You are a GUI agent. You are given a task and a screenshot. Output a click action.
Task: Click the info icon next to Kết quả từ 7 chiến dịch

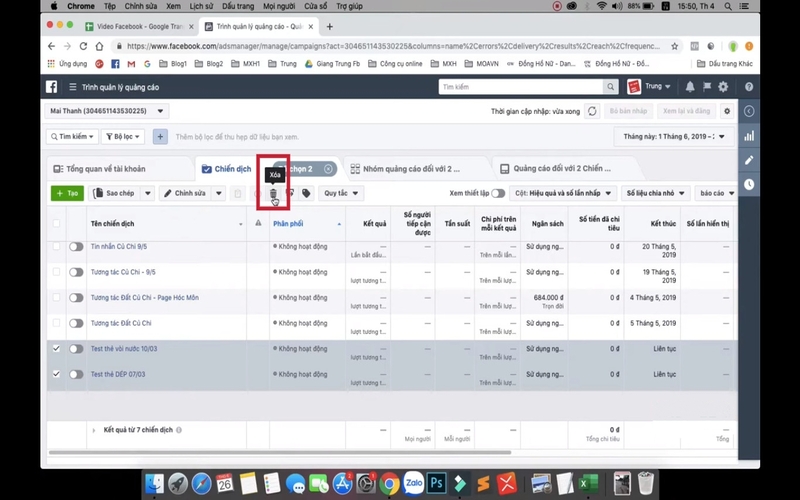pos(179,430)
